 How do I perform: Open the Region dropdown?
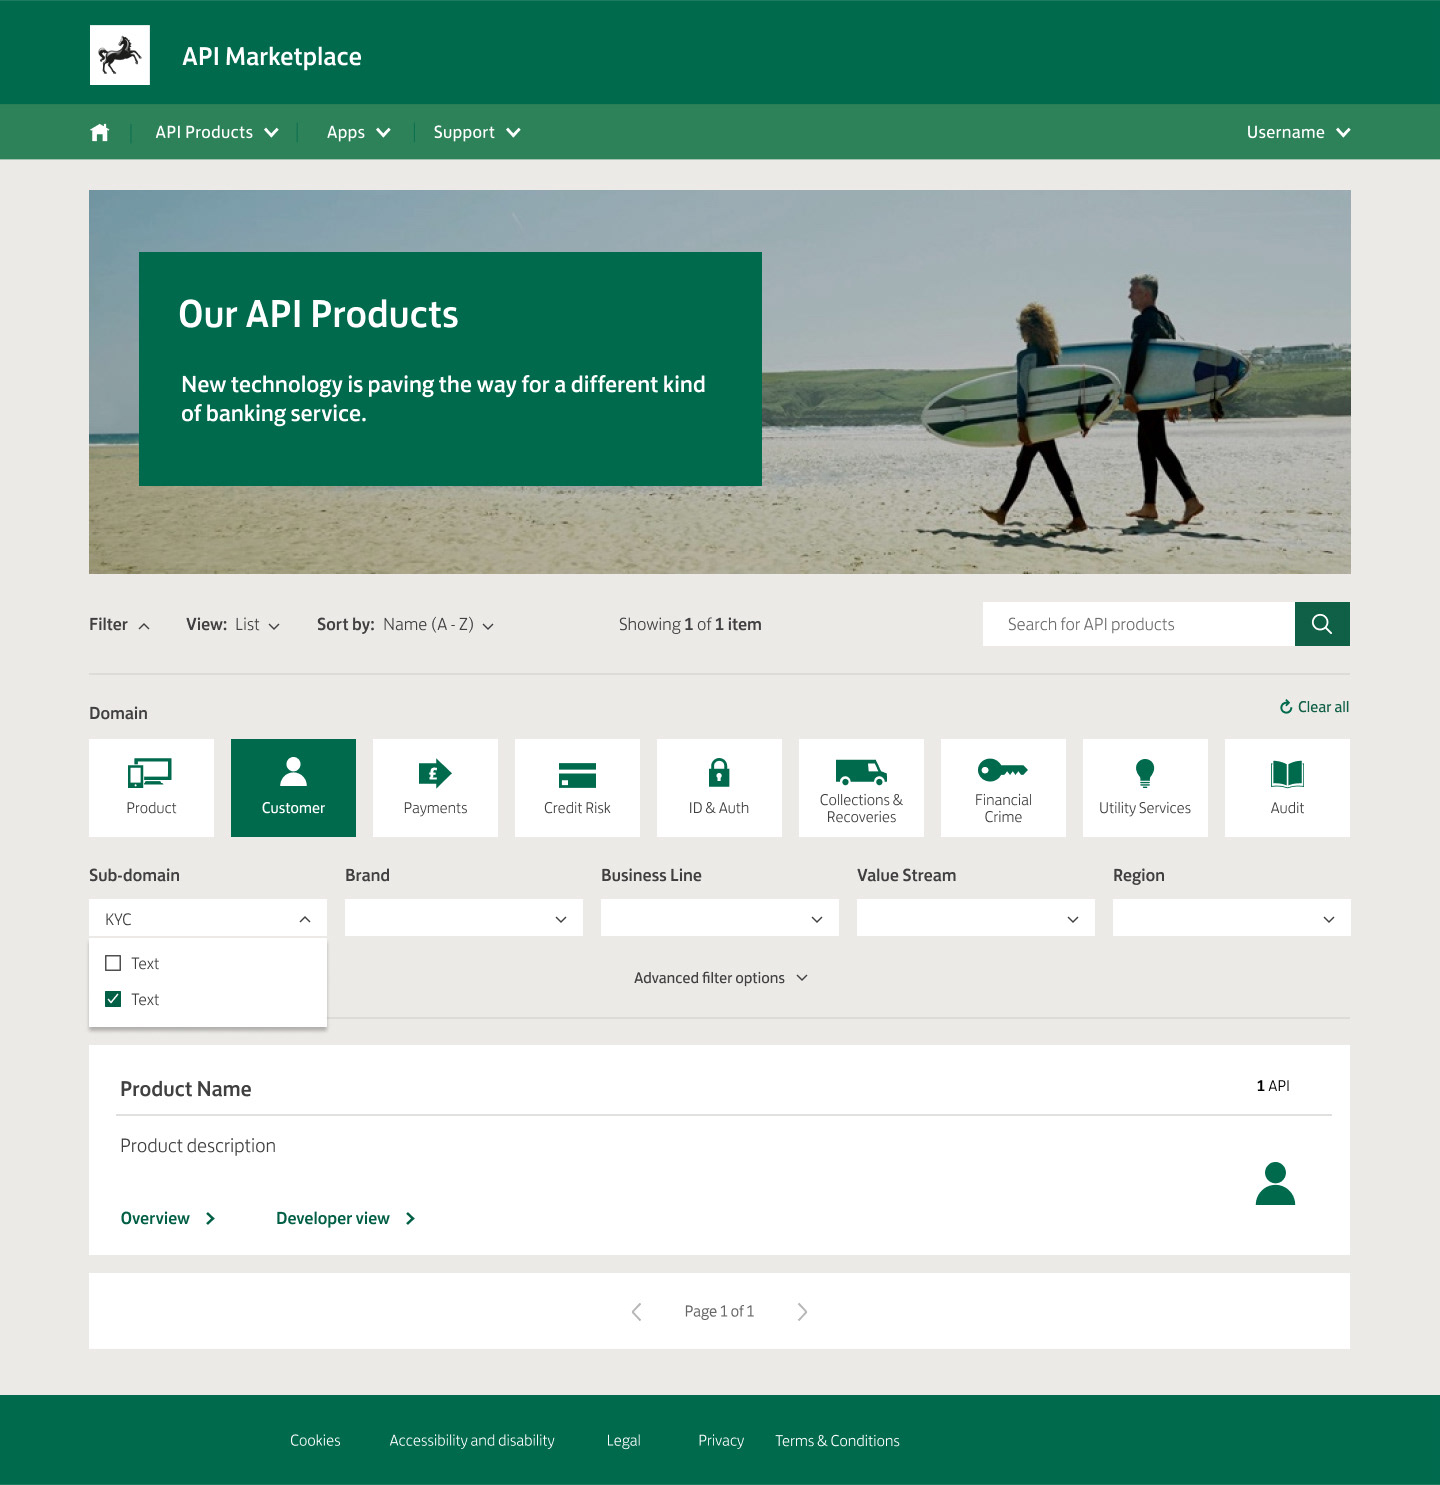click(x=1232, y=918)
